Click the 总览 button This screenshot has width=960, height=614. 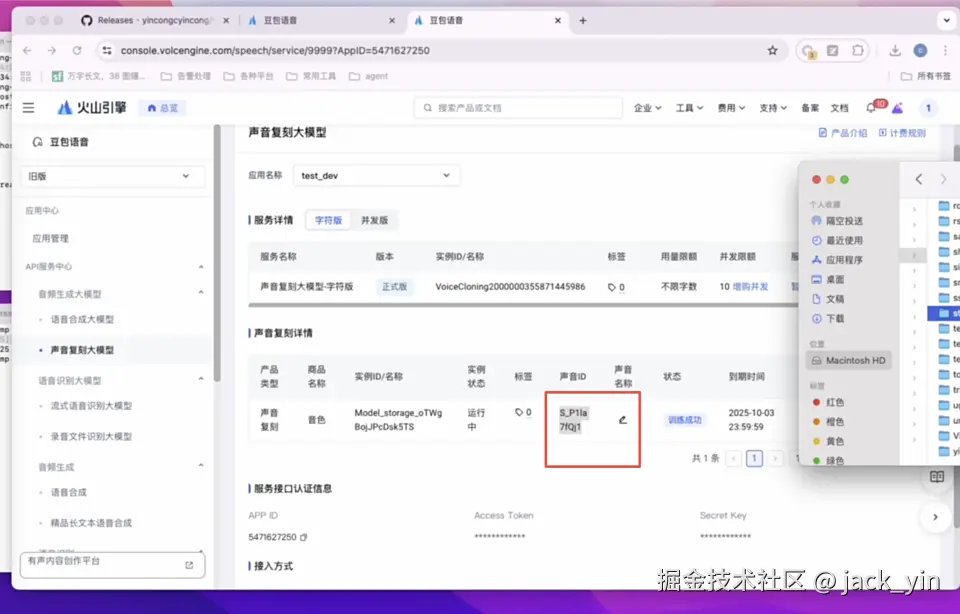tap(162, 108)
